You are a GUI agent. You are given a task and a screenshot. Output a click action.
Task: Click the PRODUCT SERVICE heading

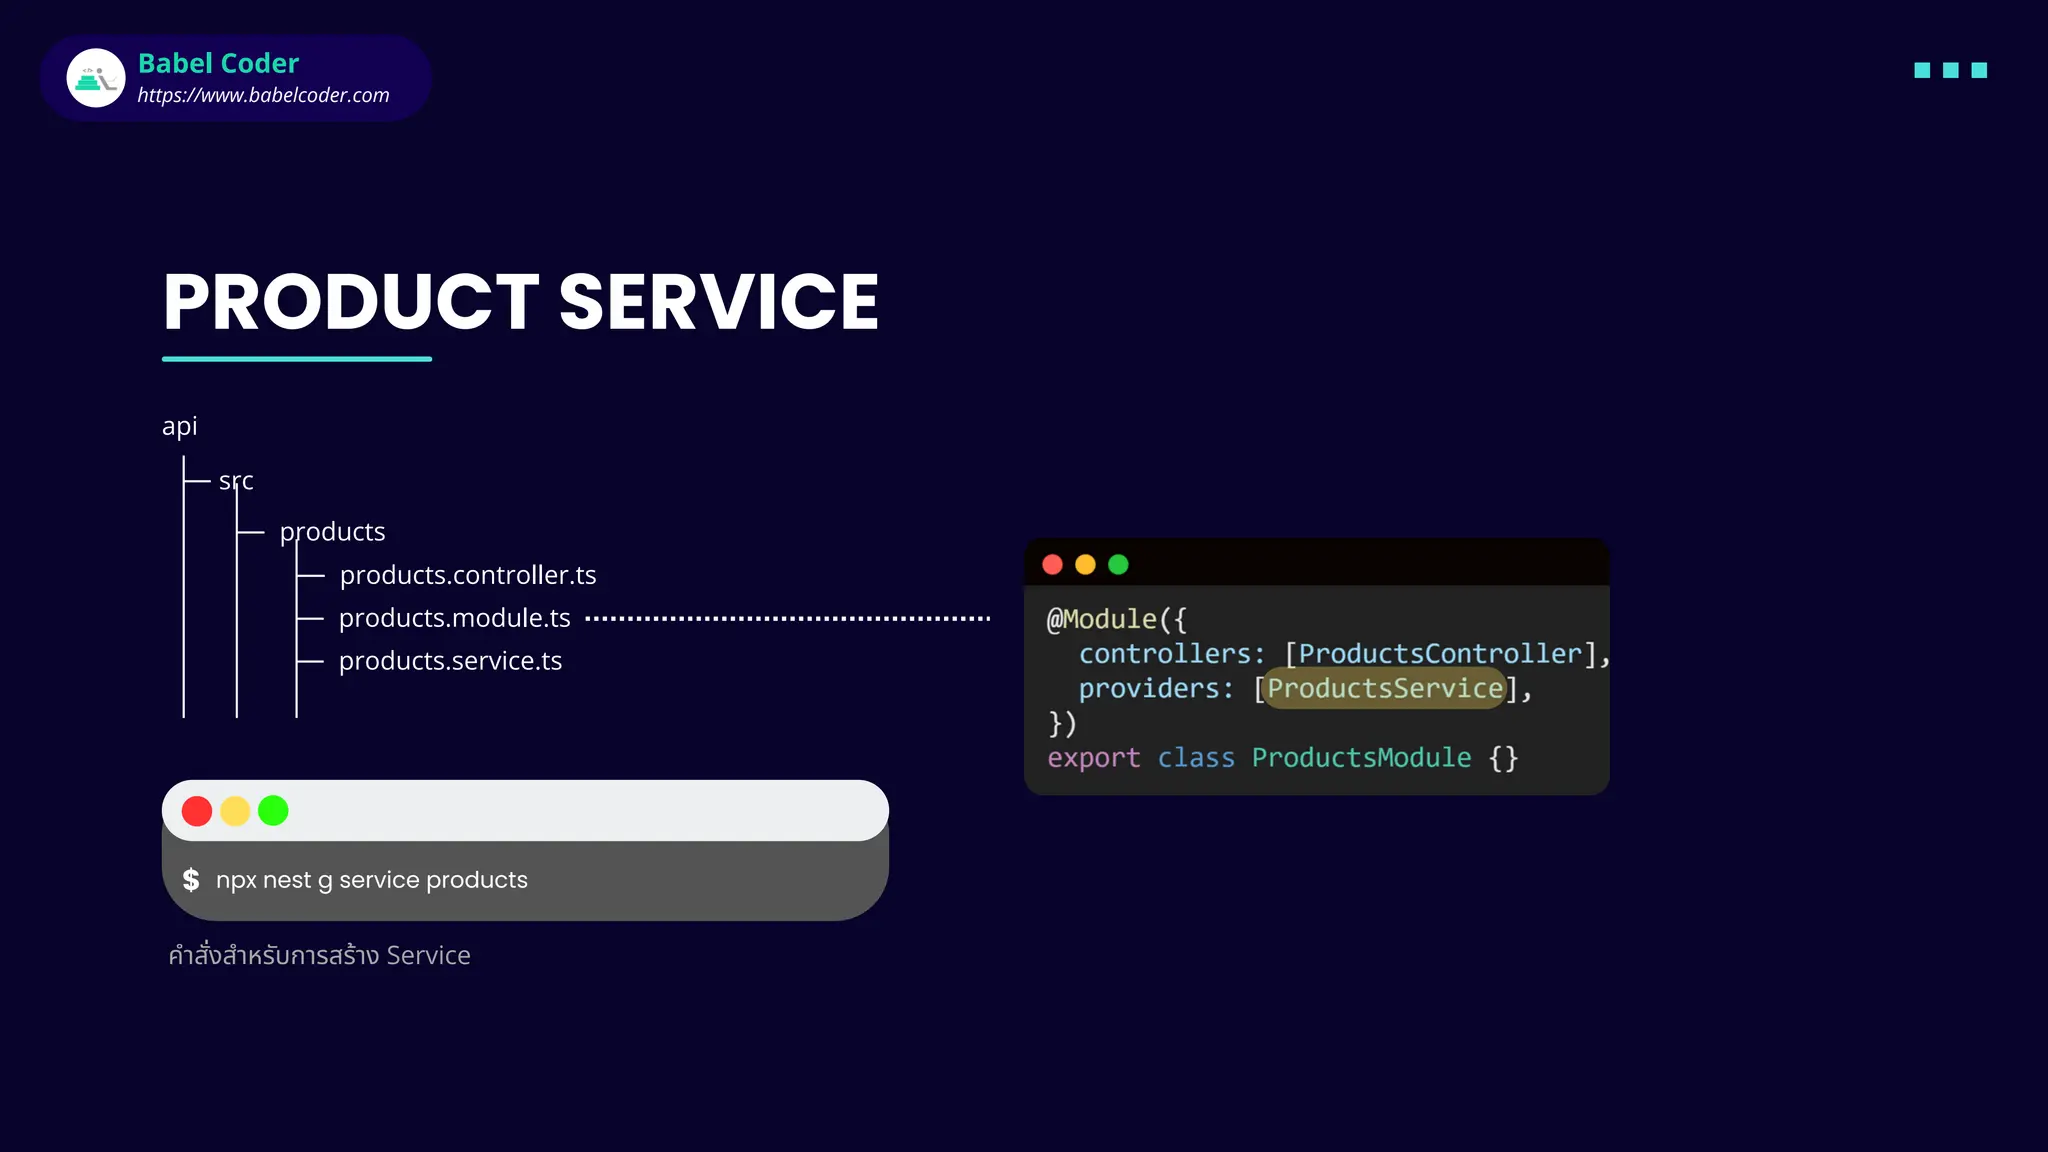(x=521, y=302)
